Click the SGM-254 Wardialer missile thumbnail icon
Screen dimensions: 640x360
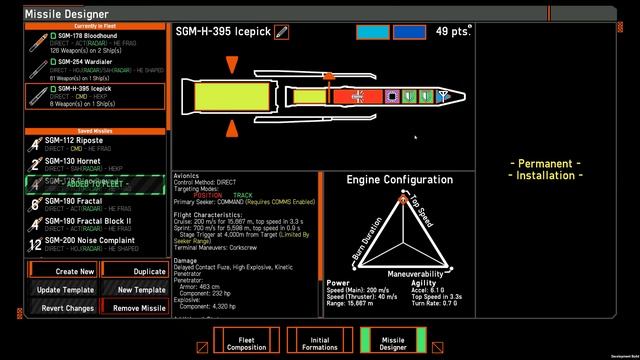point(38,69)
